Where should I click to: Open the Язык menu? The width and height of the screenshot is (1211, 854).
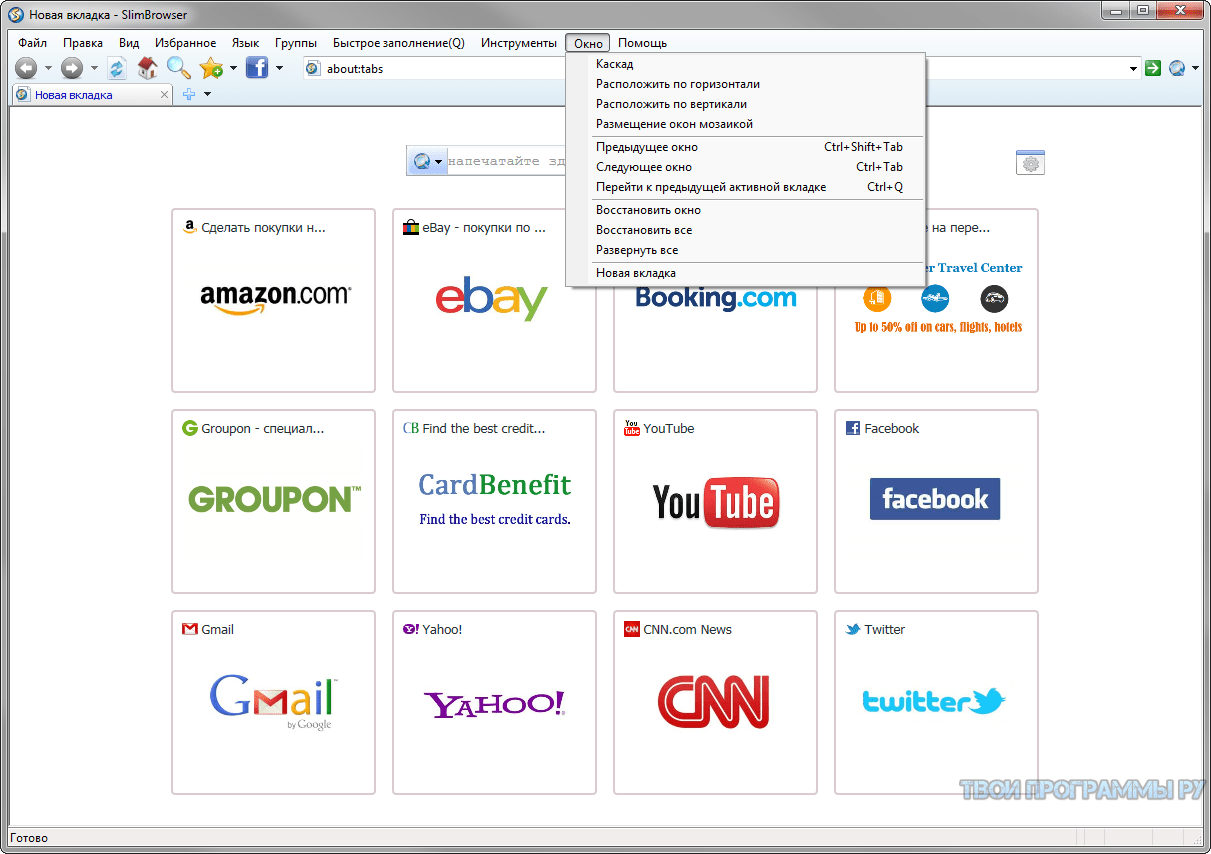245,43
